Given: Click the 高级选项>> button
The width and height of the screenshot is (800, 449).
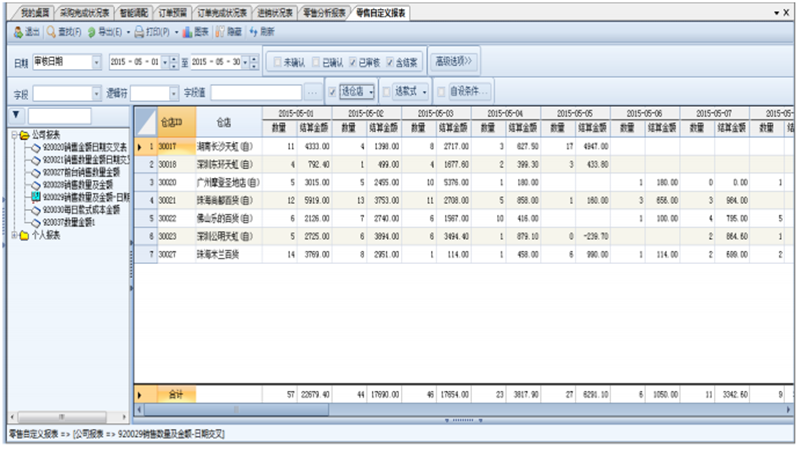Looking at the screenshot, I should [x=457, y=62].
